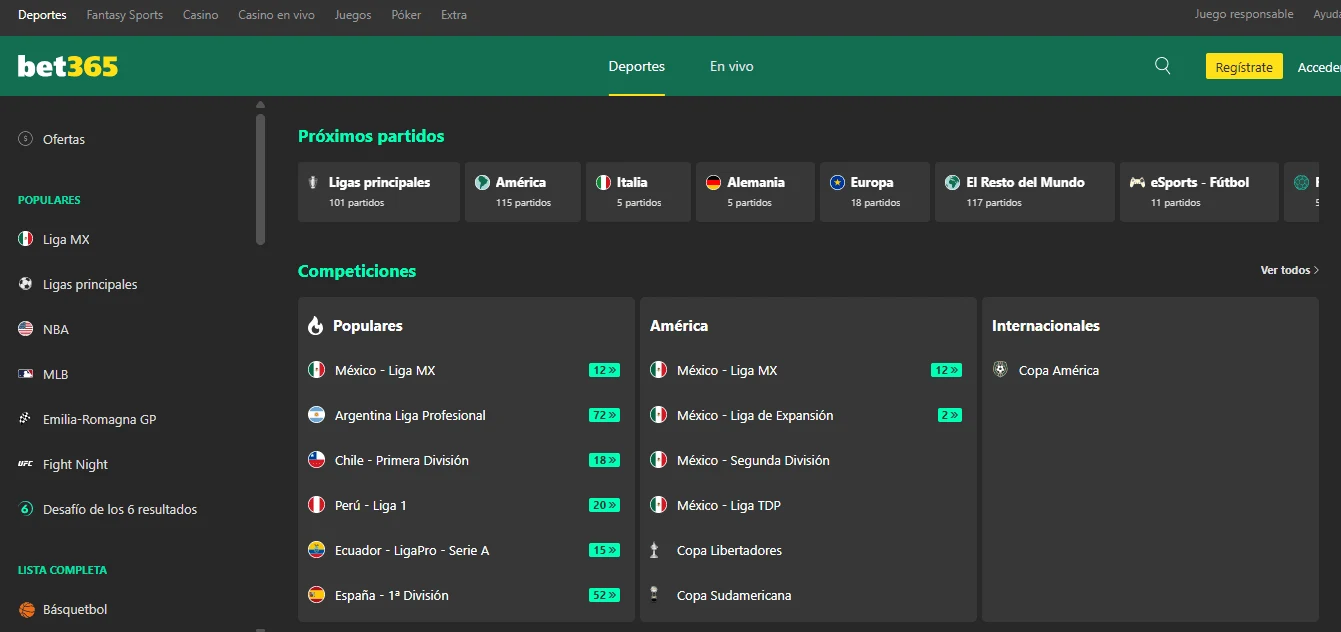This screenshot has height=632, width=1341.
Task: Click the sidebar scrollbar thumb
Action: pos(261,179)
